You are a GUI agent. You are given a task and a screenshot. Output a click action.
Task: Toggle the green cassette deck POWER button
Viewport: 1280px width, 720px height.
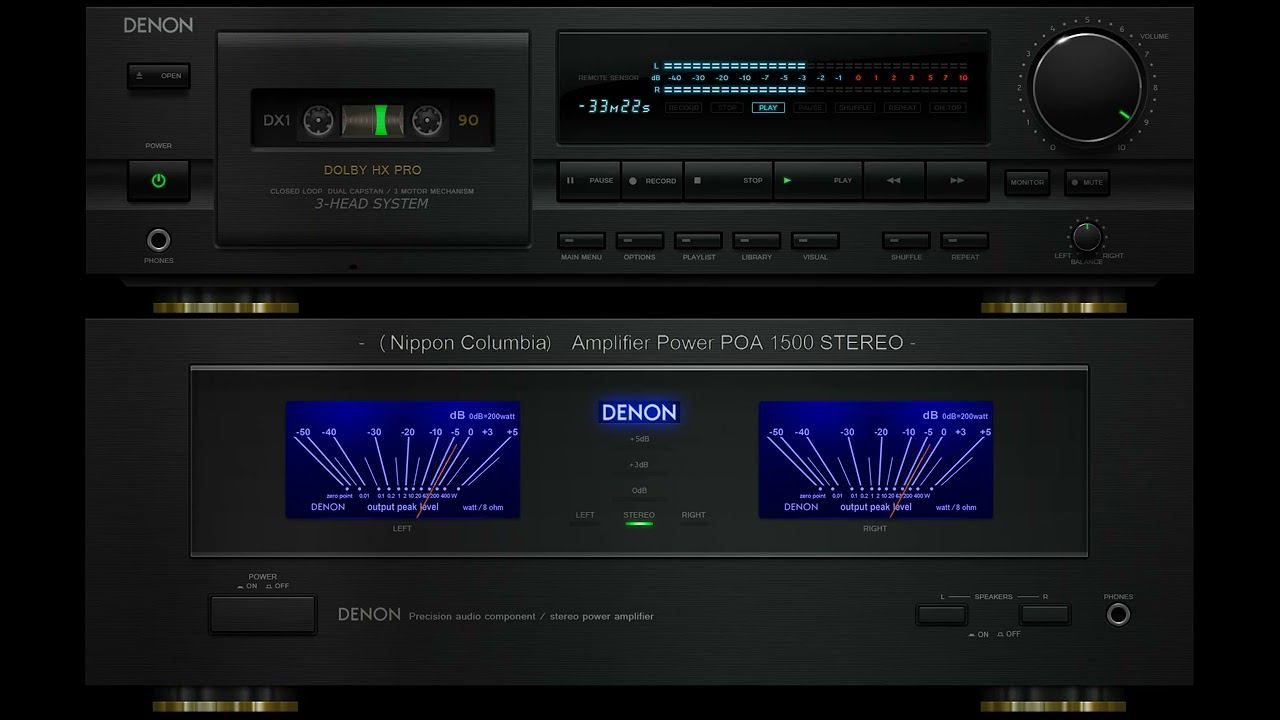click(159, 181)
